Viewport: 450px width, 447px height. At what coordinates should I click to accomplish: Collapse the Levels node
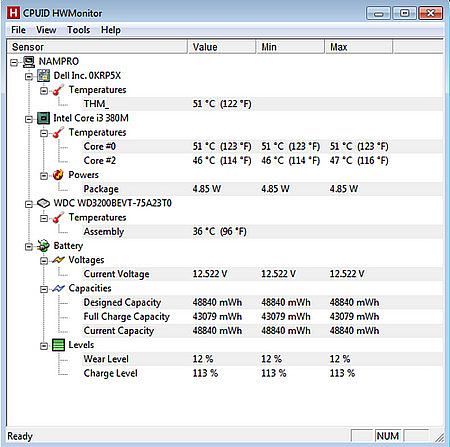coord(44,346)
